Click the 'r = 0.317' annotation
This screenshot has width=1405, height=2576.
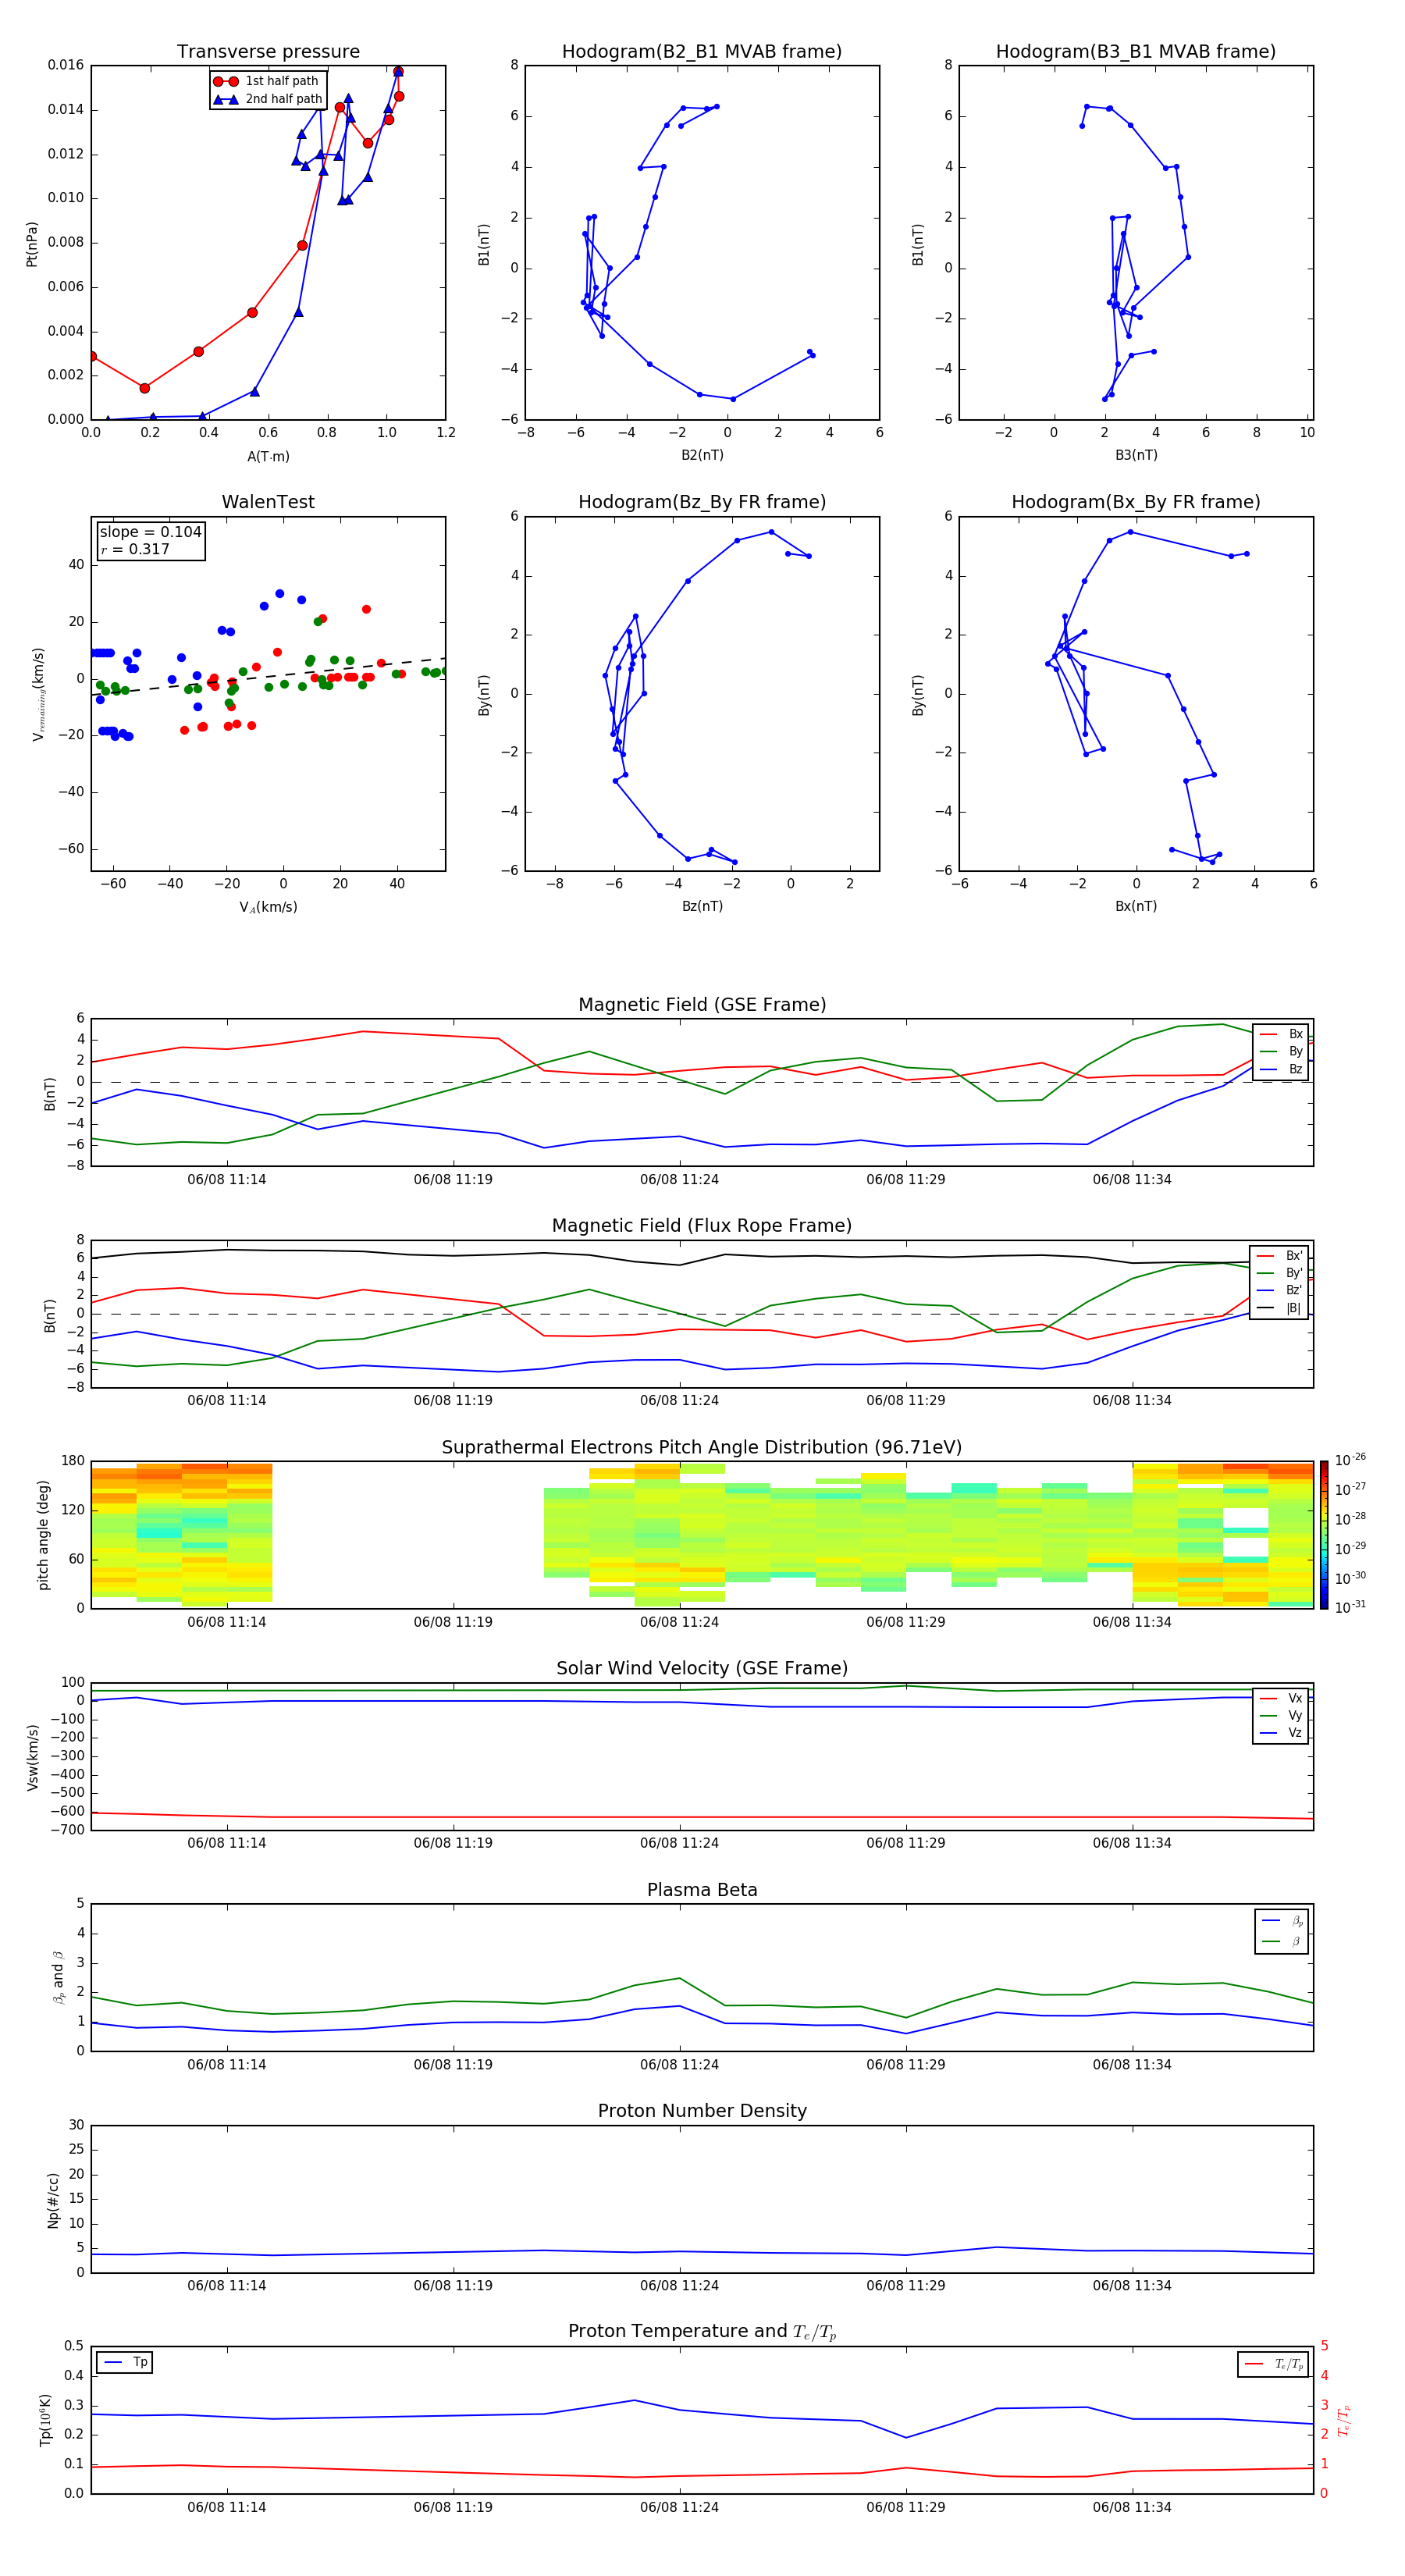135,549
